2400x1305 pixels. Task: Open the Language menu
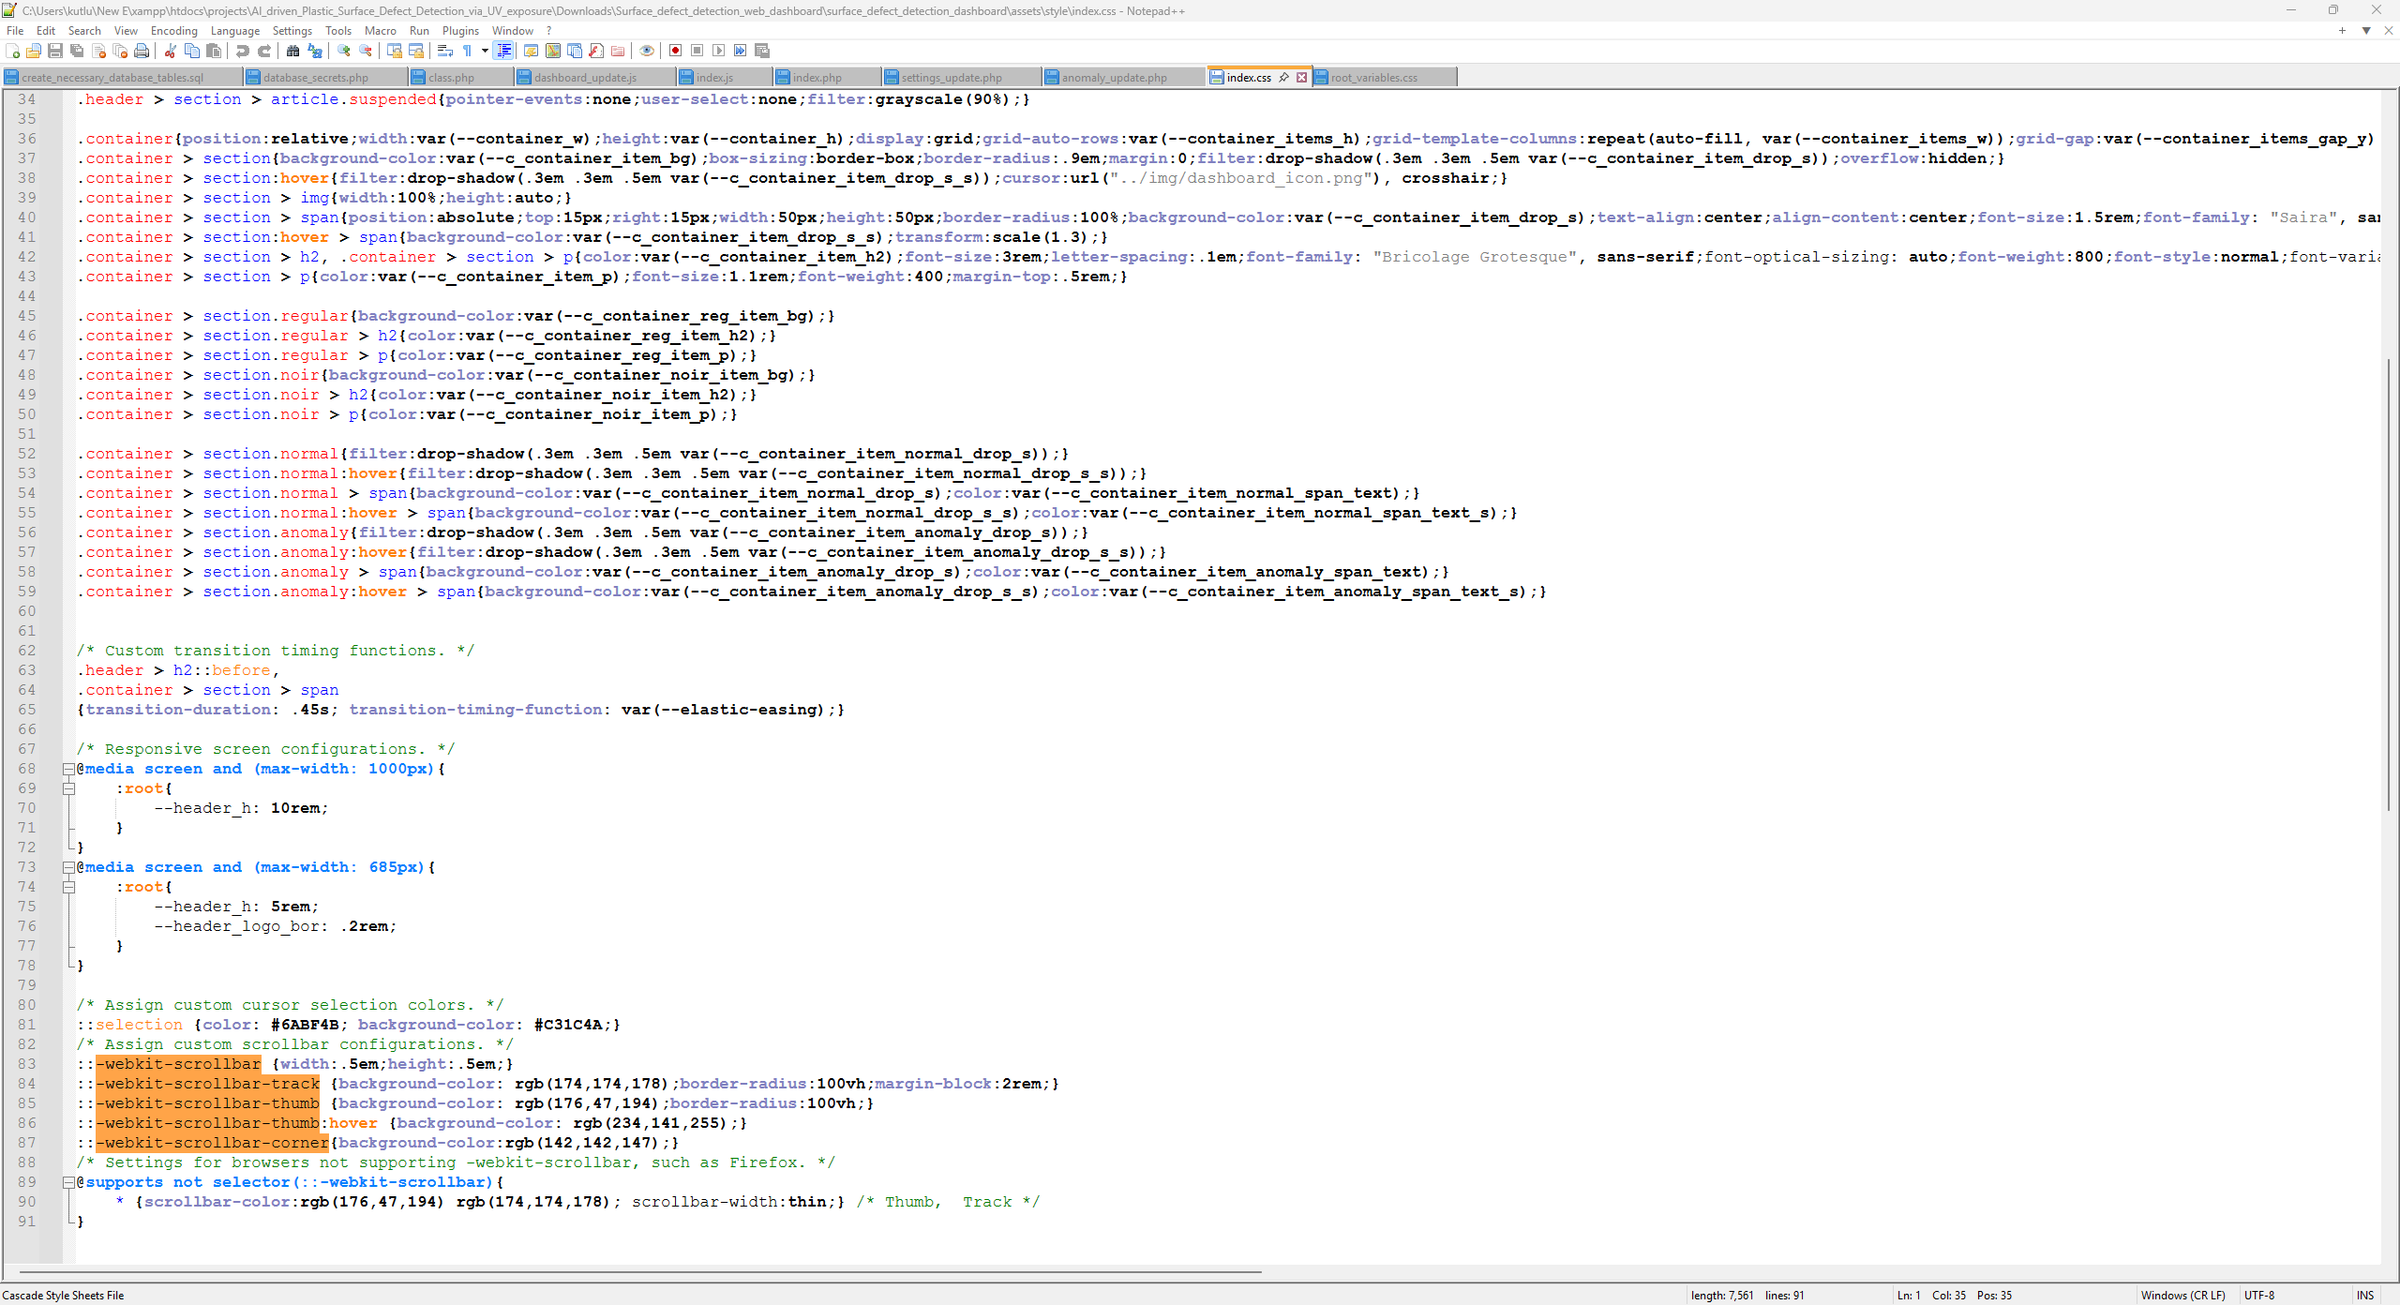point(235,31)
